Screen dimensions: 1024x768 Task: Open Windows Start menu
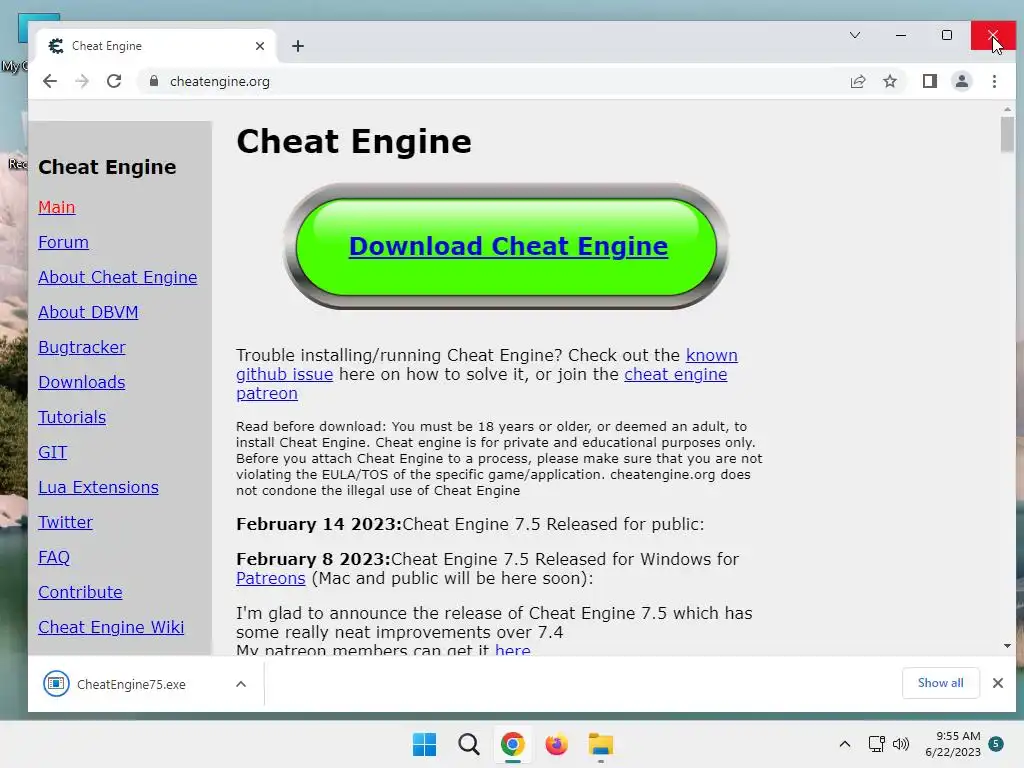tap(424, 744)
